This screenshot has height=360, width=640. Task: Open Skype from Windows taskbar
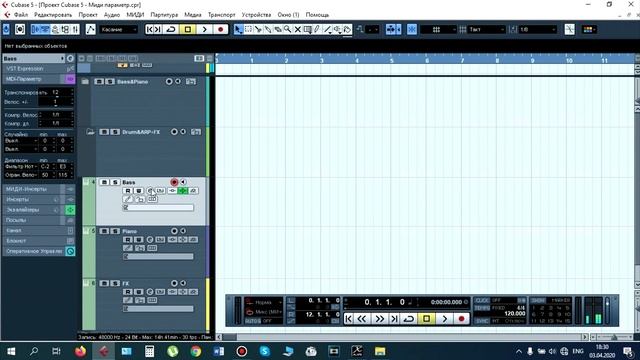click(264, 351)
